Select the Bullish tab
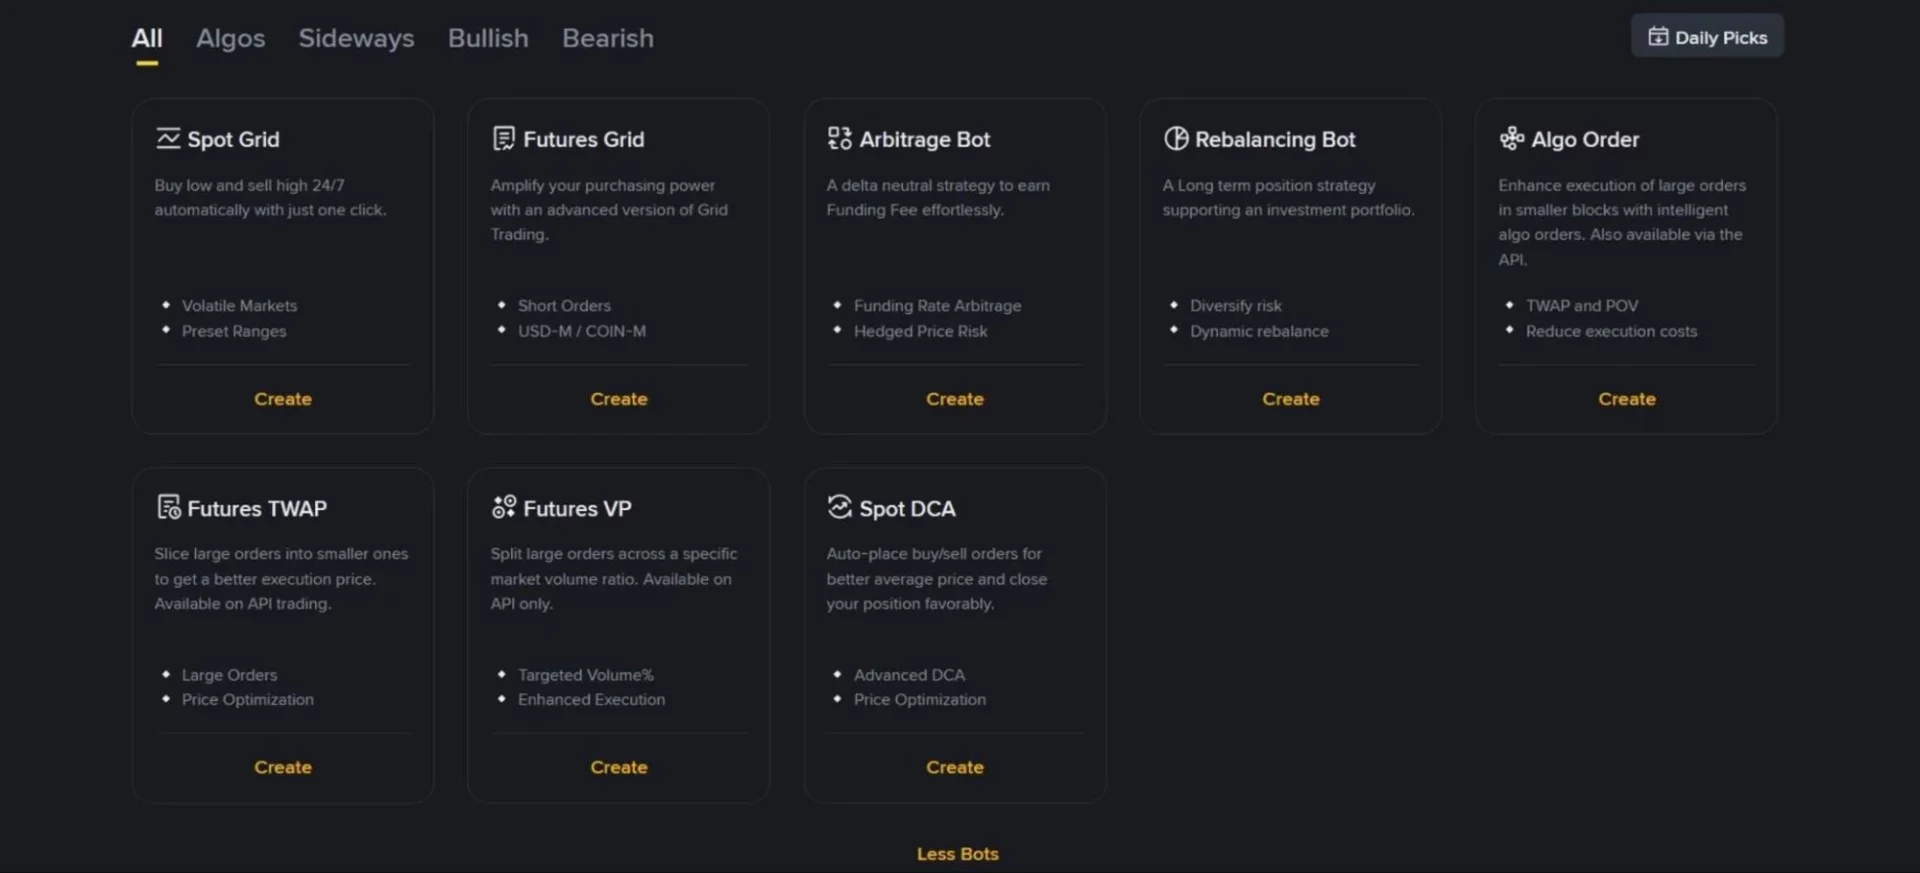This screenshot has height=873, width=1920. click(x=488, y=38)
